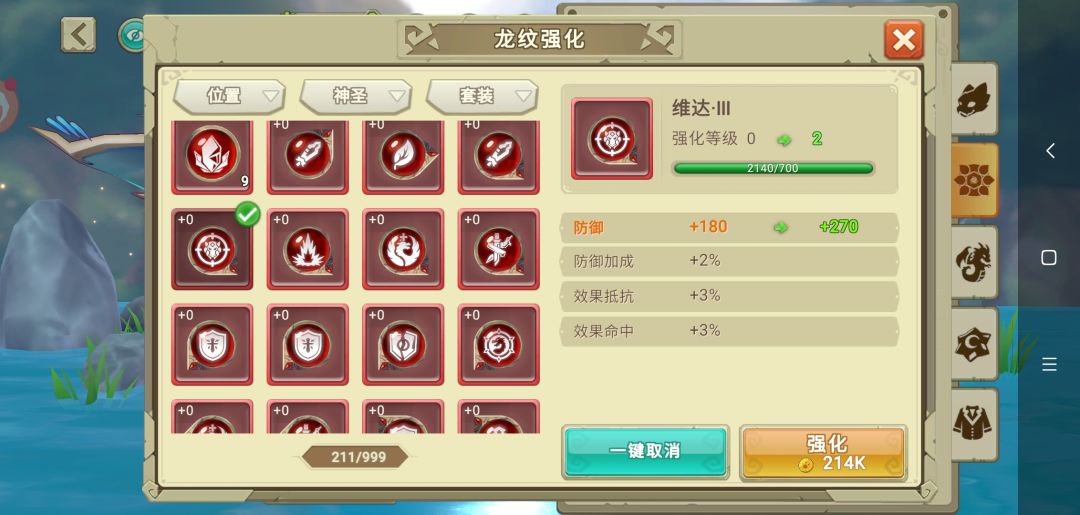Click the green enhancement progress bar
This screenshot has width=1080, height=515.
pos(773,168)
